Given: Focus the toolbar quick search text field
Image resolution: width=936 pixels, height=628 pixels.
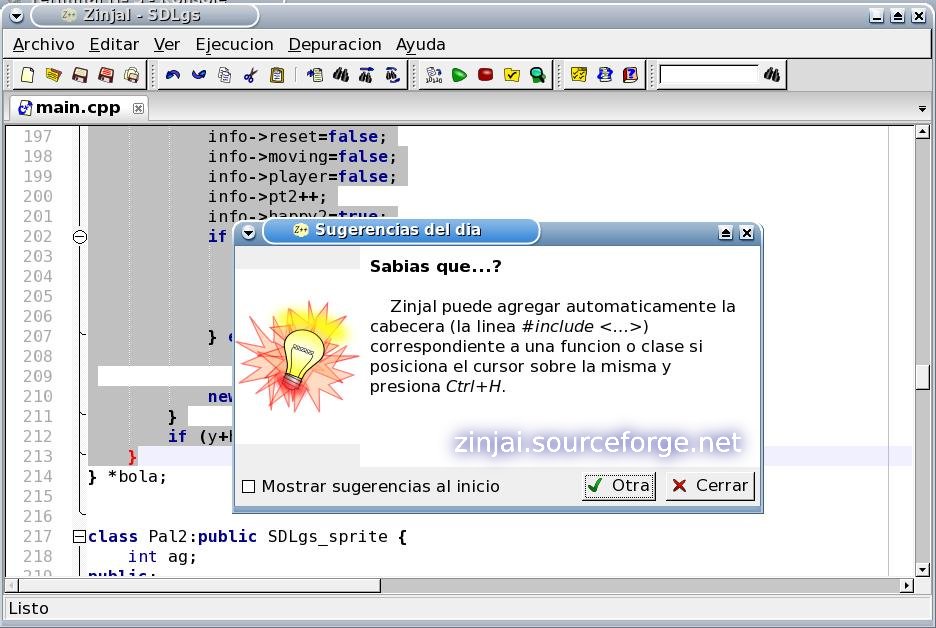Looking at the screenshot, I should (709, 75).
